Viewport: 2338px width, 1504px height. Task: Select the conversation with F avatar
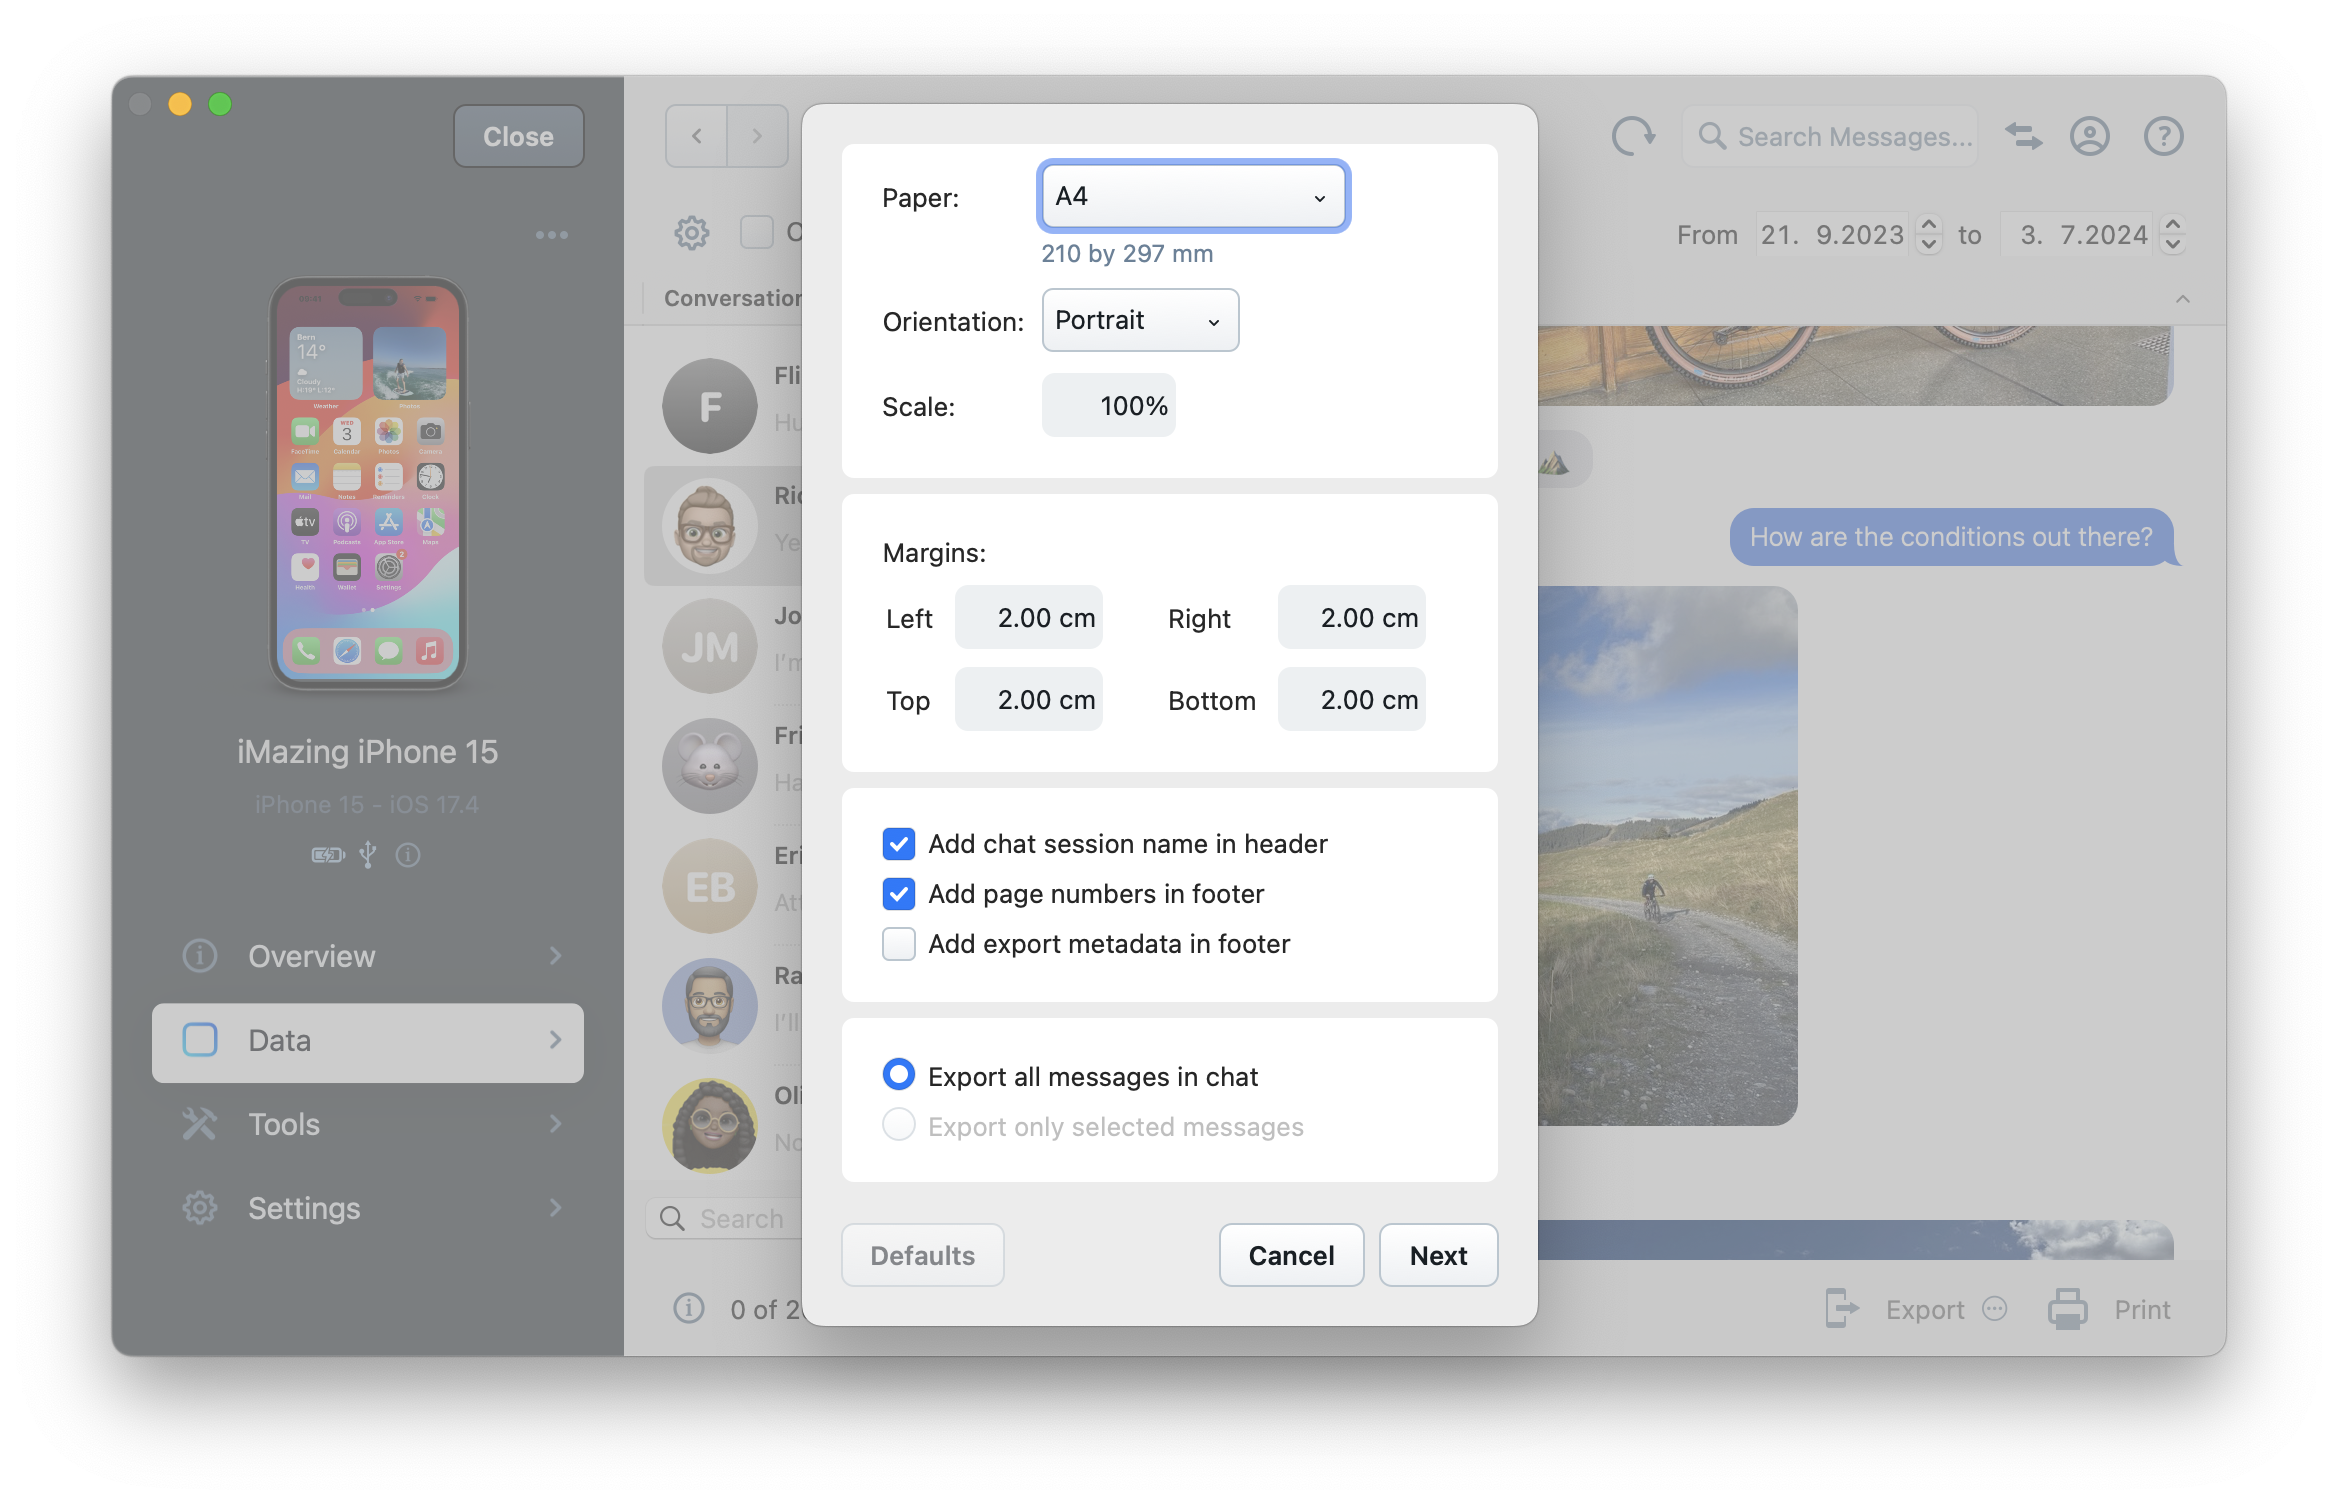(709, 406)
